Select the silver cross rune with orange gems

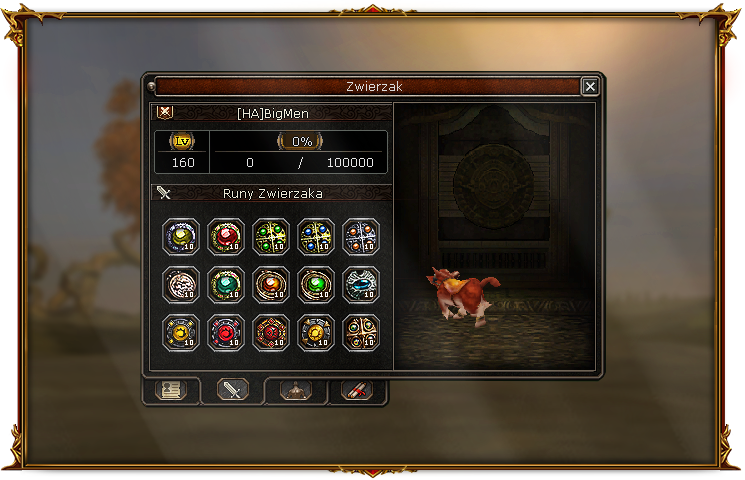pyautogui.click(x=361, y=237)
